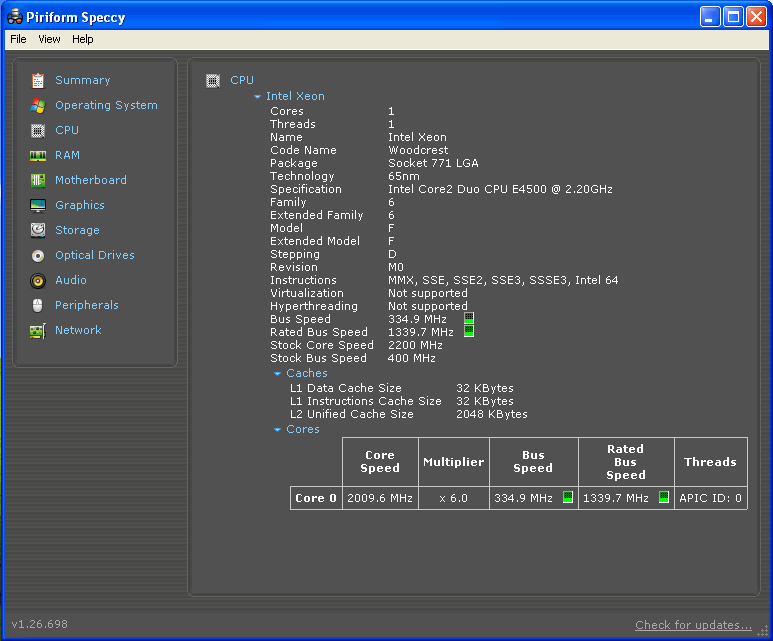Collapse the Intel Xeon tree section

(257, 97)
